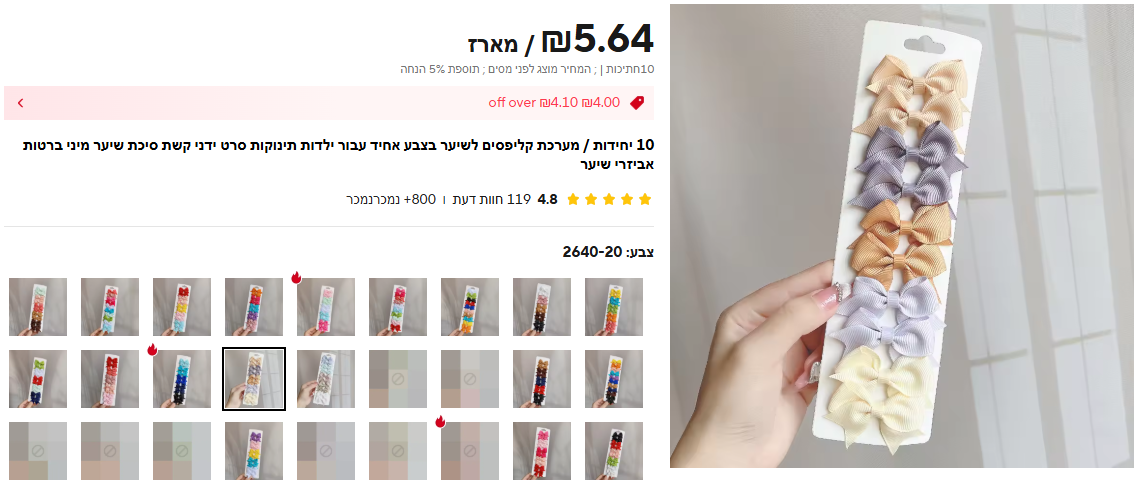Choose the all red and pink bows variant
The height and width of the screenshot is (488, 1139).
110,378
